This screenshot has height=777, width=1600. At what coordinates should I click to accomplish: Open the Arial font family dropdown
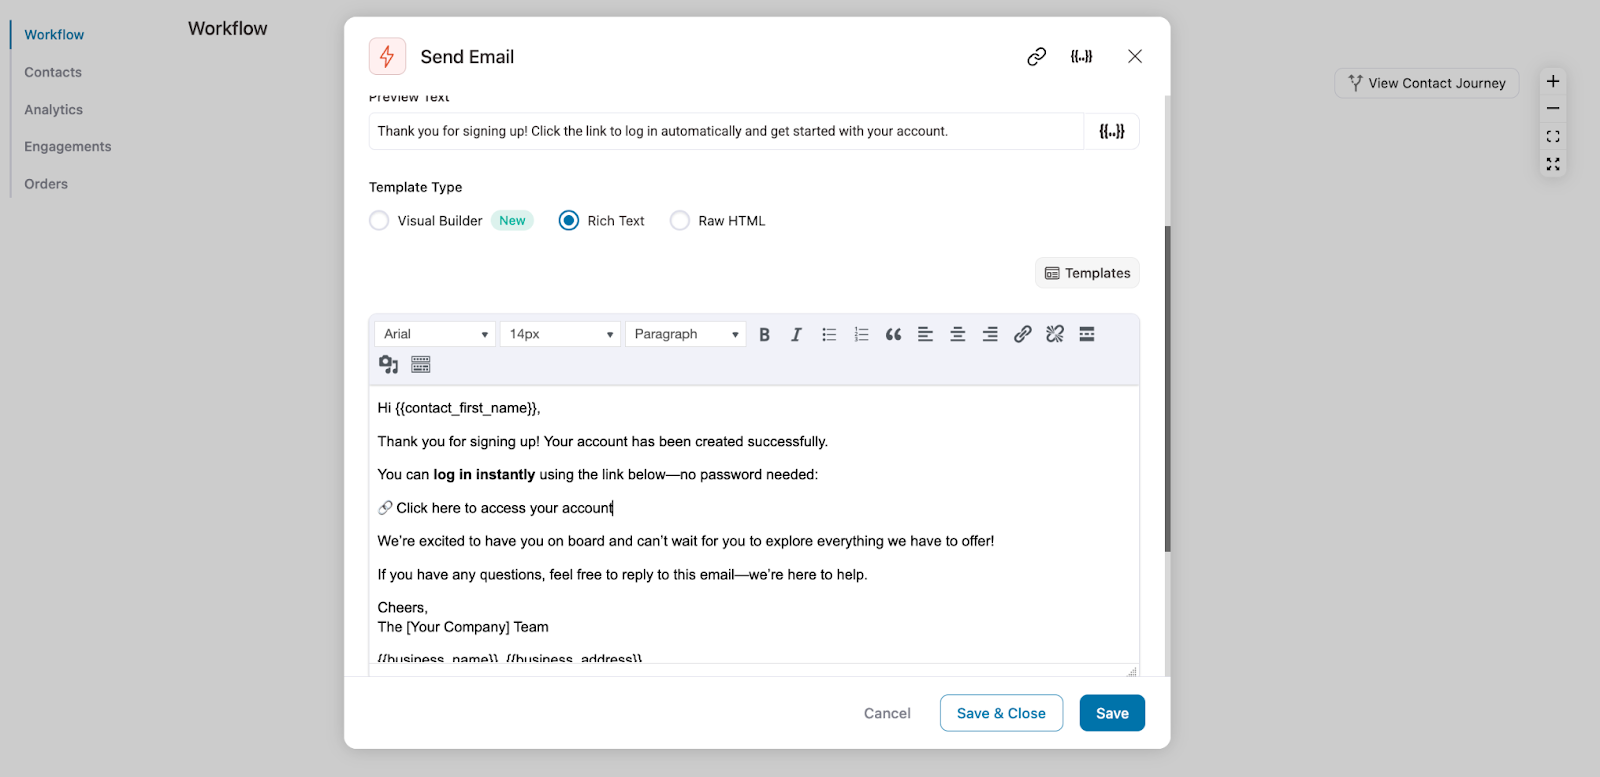tap(434, 333)
